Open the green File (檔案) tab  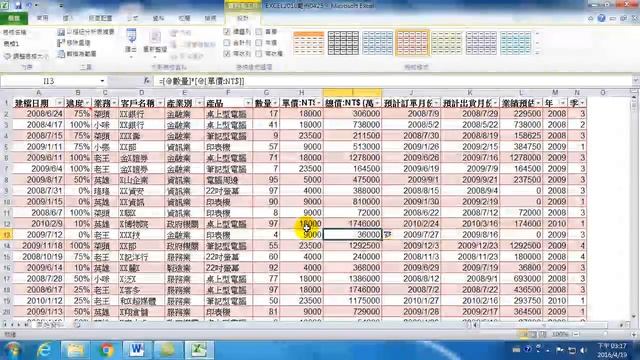[x=14, y=18]
